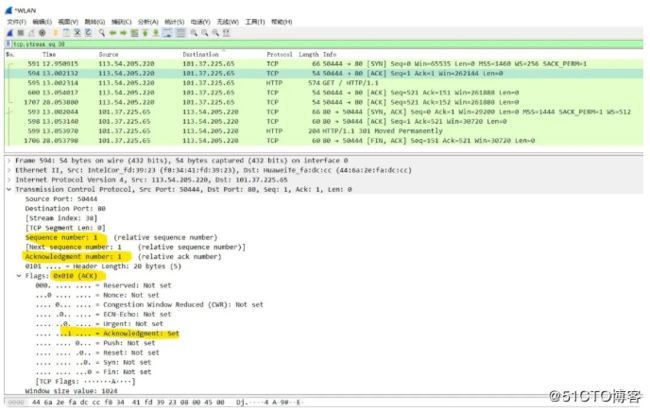
Task: Click the tcp.stream display filter field
Action: point(327,44)
